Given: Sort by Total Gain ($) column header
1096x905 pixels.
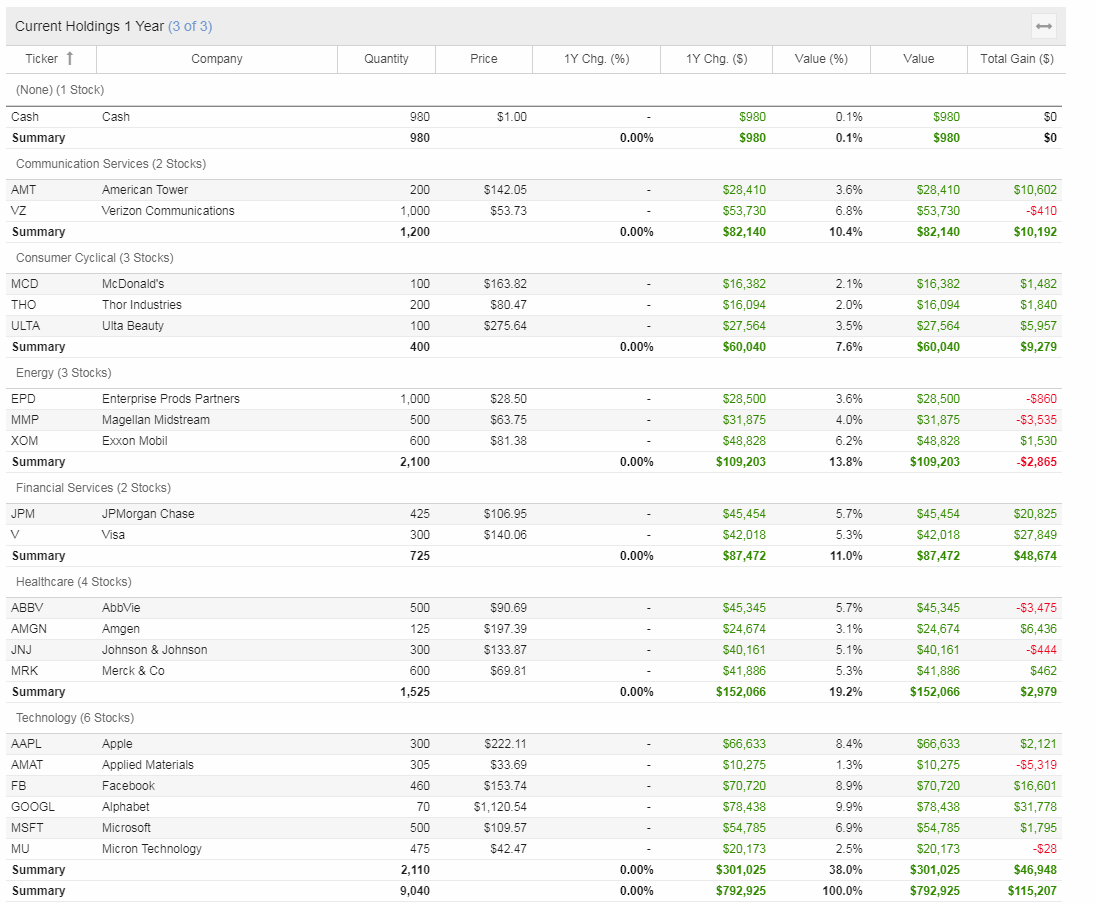Looking at the screenshot, I should [x=1016, y=59].
